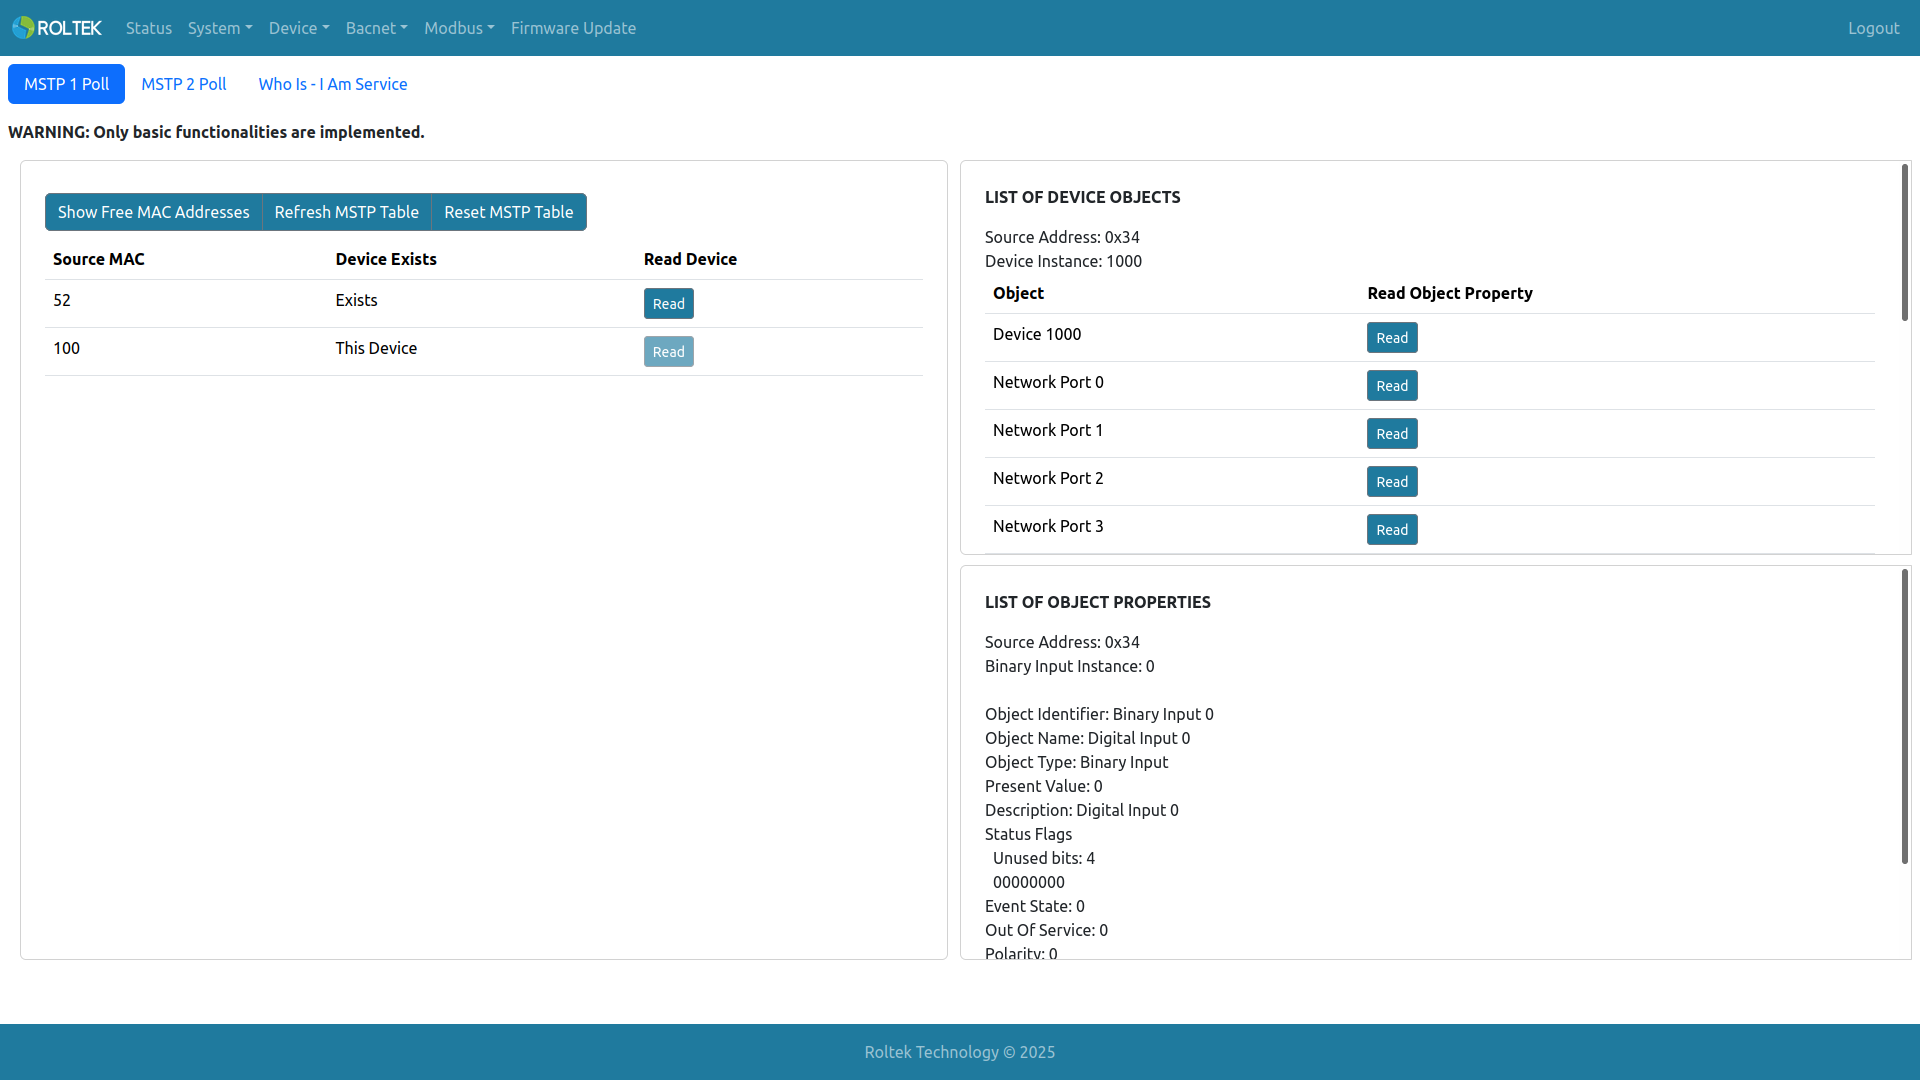Viewport: 1920px width, 1080px height.
Task: Open the Status page
Action: [x=149, y=28]
